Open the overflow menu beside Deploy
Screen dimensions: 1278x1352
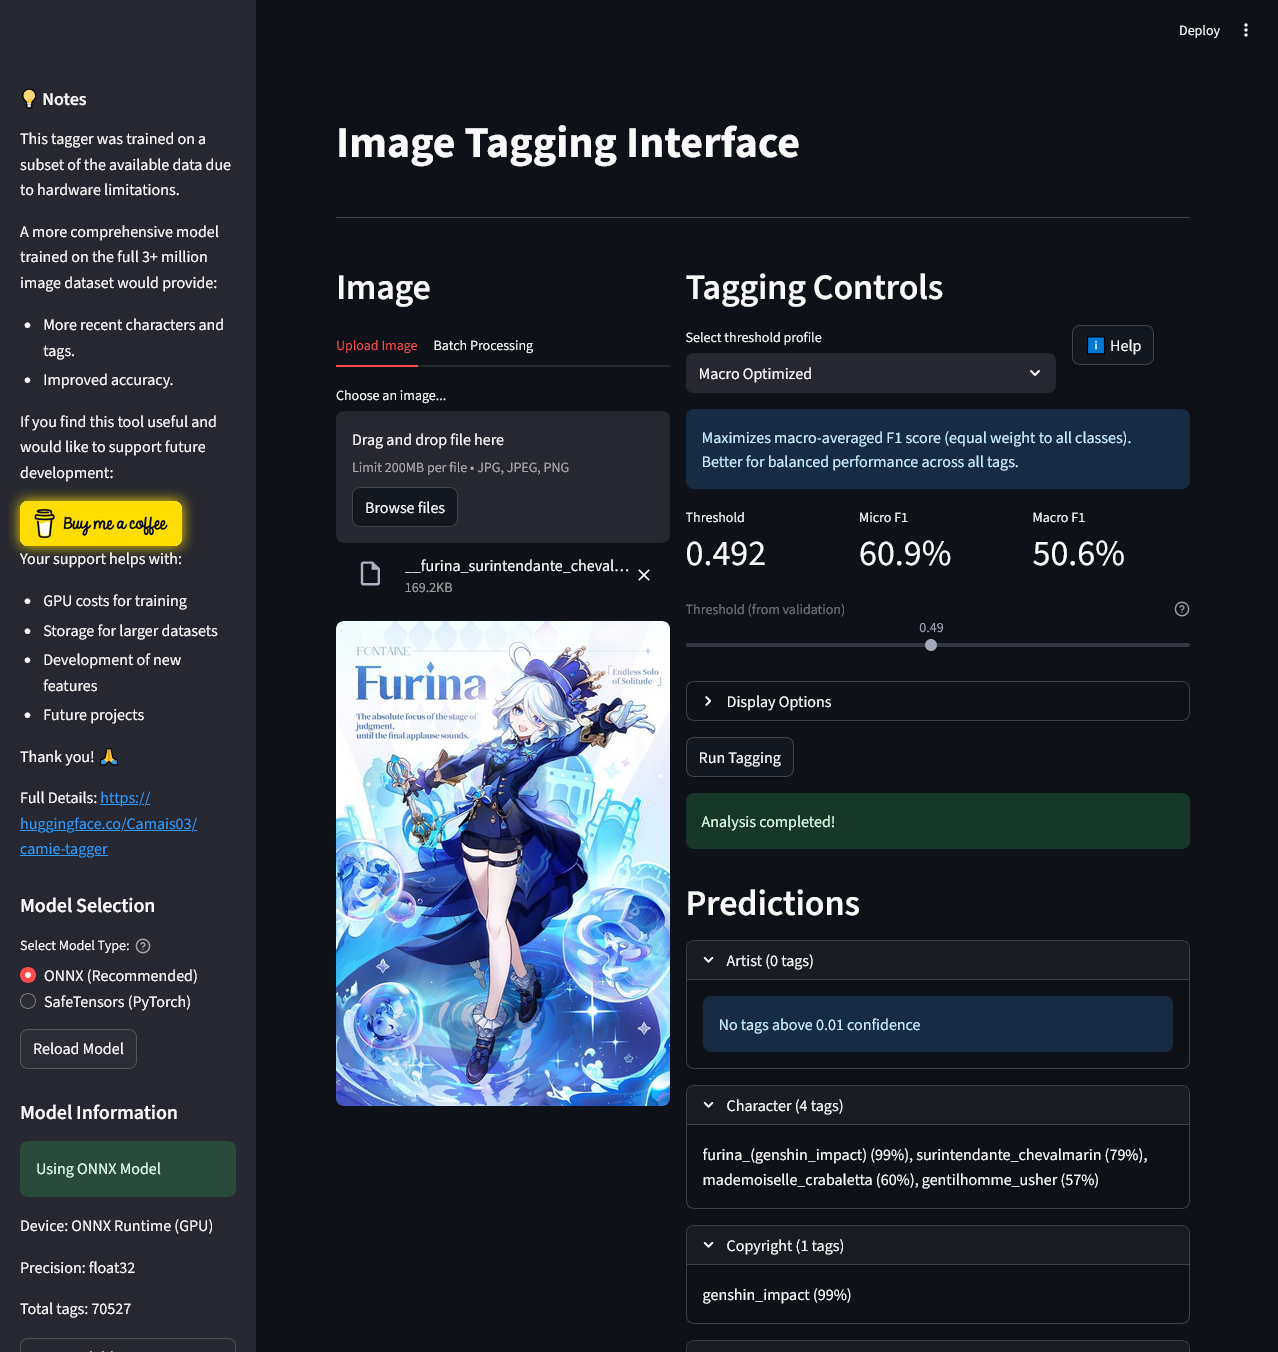tap(1246, 30)
